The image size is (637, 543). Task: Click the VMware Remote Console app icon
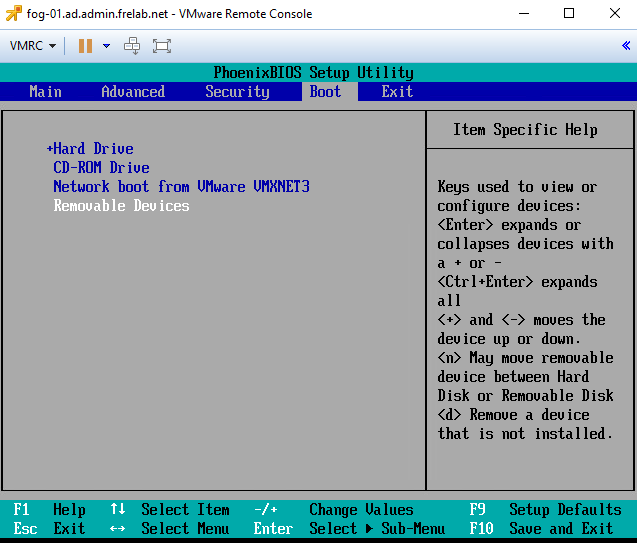[x=14, y=13]
